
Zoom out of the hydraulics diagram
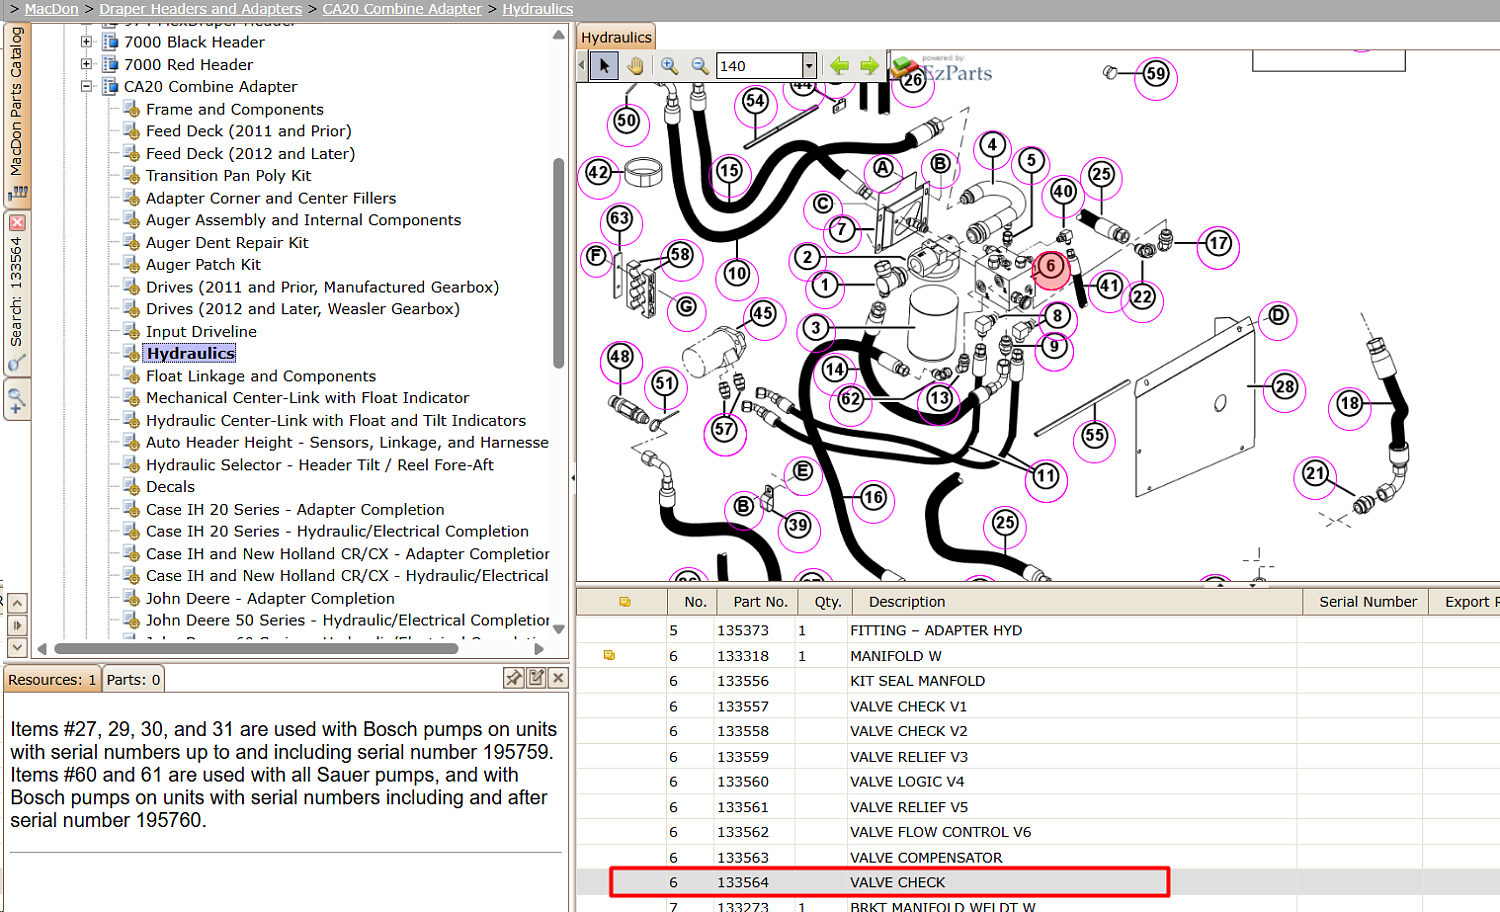700,66
